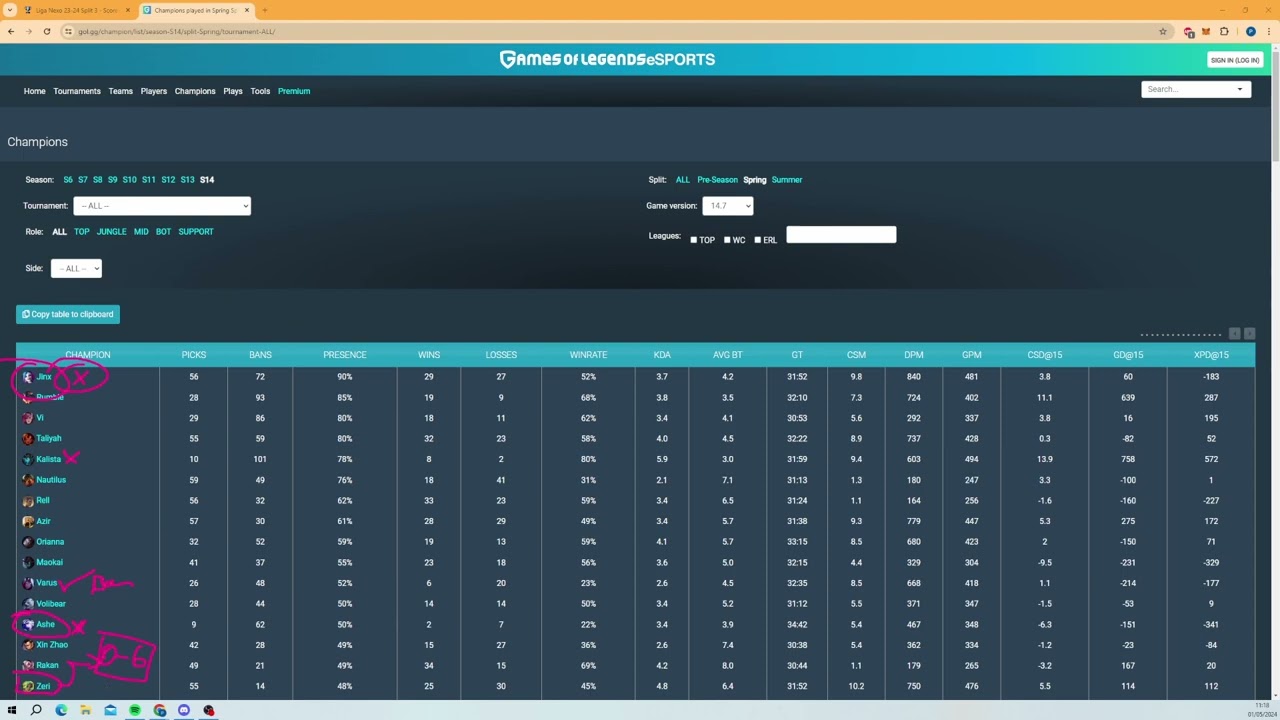Screen dimensions: 1280x720
Task: Open the Chrome profile avatar
Action: (1250, 31)
